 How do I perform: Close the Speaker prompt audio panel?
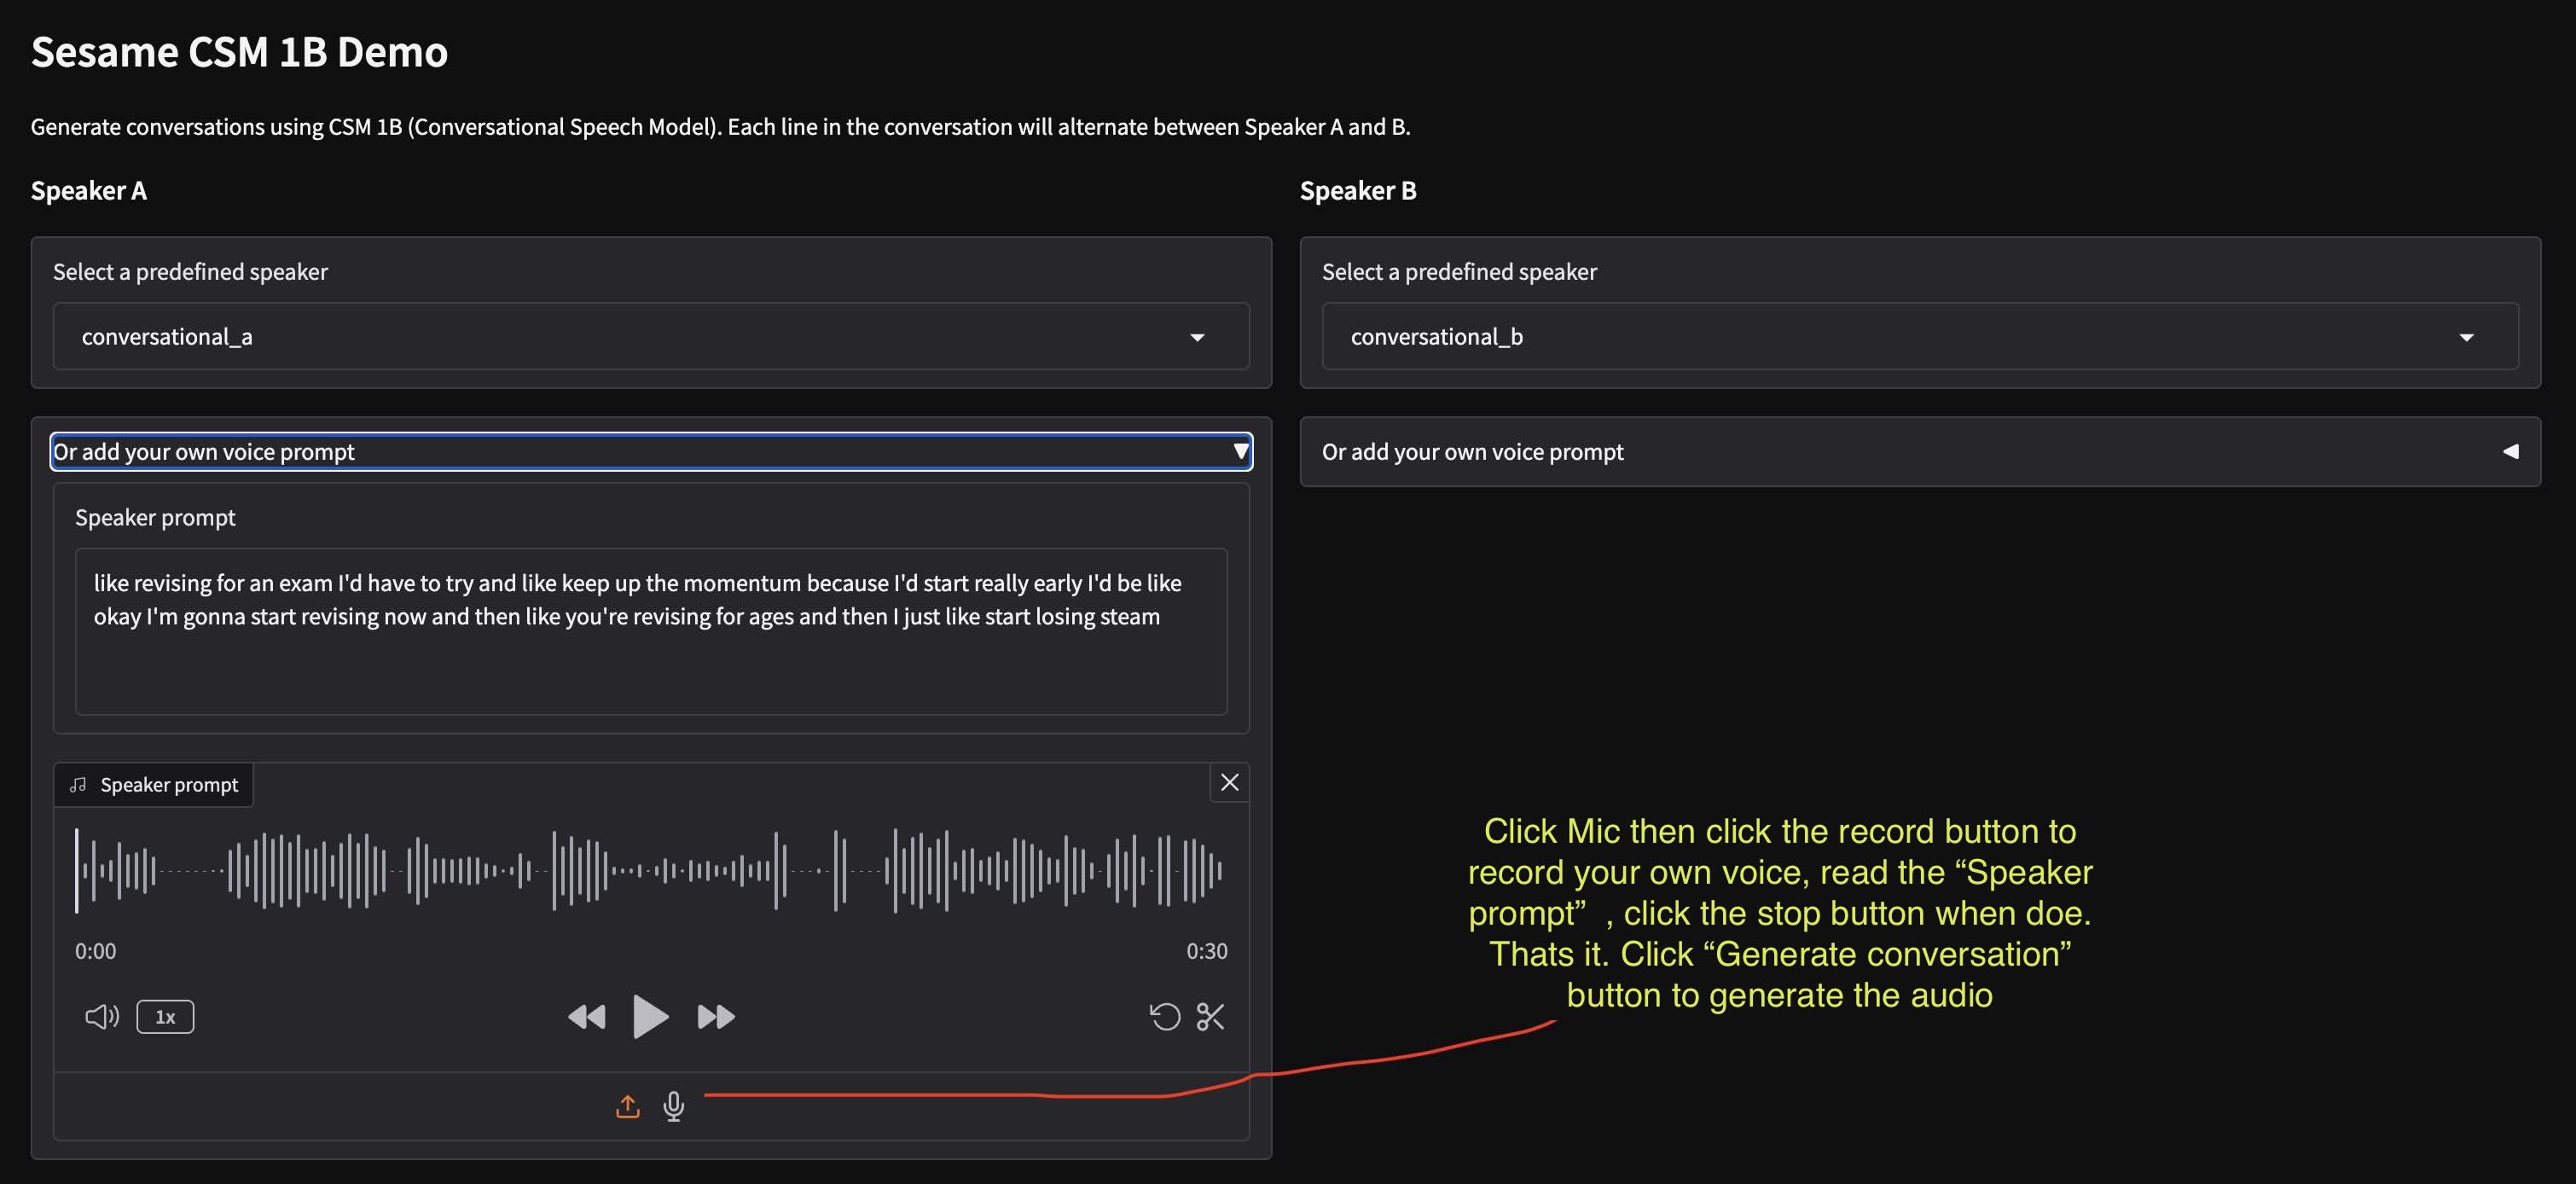[x=1229, y=783]
